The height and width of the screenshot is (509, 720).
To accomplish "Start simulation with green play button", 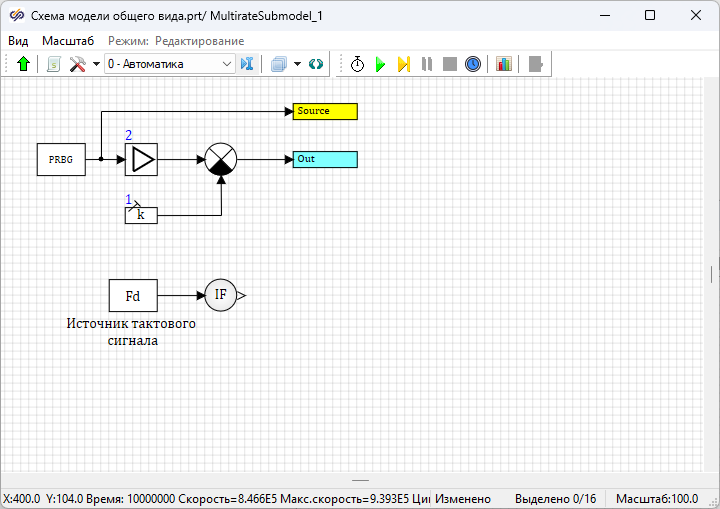I will pyautogui.click(x=380, y=64).
